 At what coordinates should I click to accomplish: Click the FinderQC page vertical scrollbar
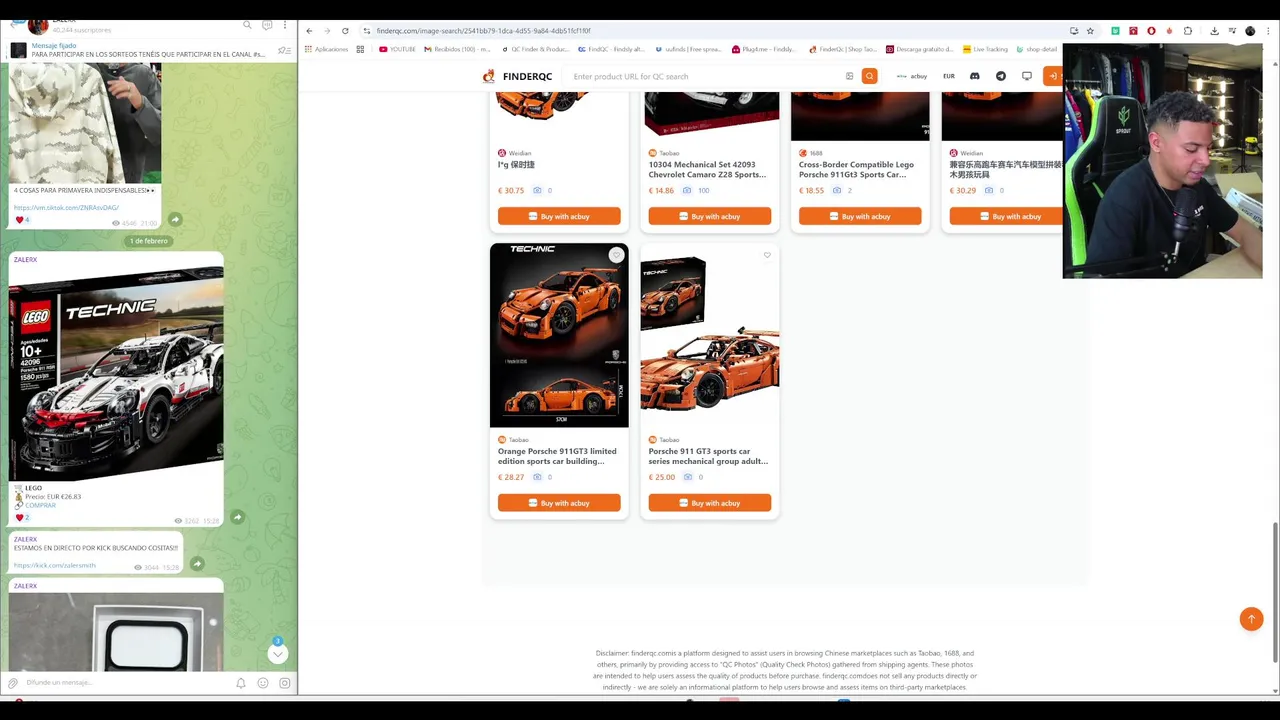pos(1275,592)
